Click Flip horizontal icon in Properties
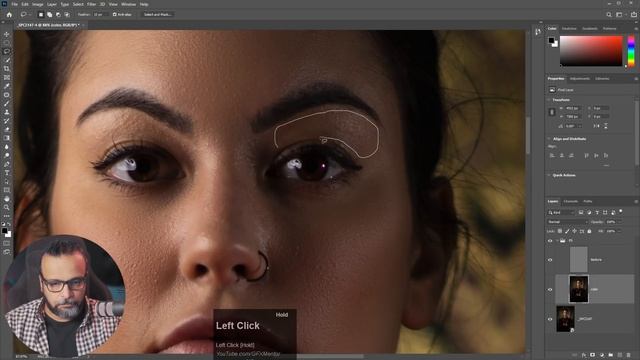The height and width of the screenshot is (360, 640). pos(596,126)
